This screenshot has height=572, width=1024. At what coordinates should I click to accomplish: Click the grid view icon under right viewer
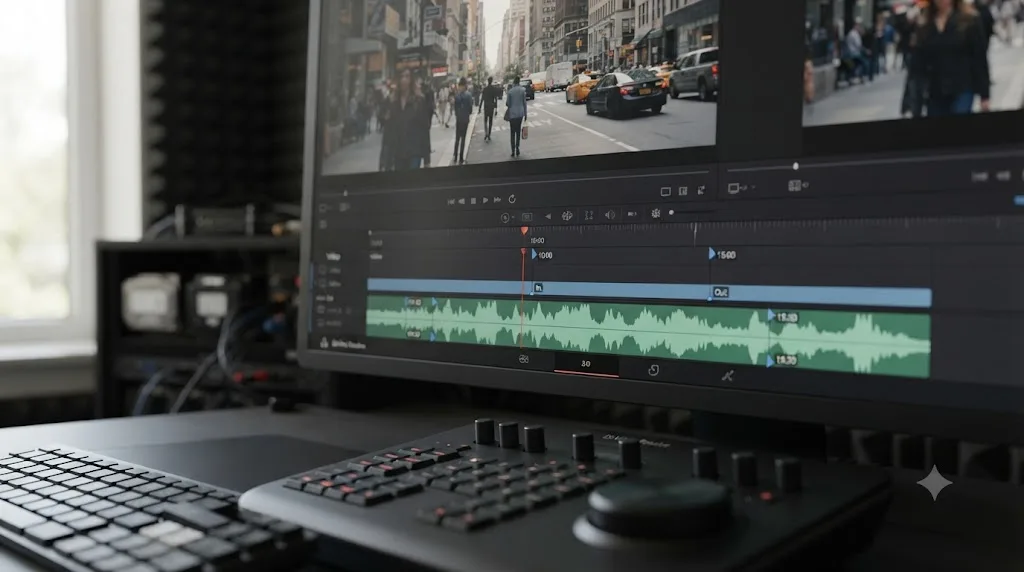tap(797, 186)
